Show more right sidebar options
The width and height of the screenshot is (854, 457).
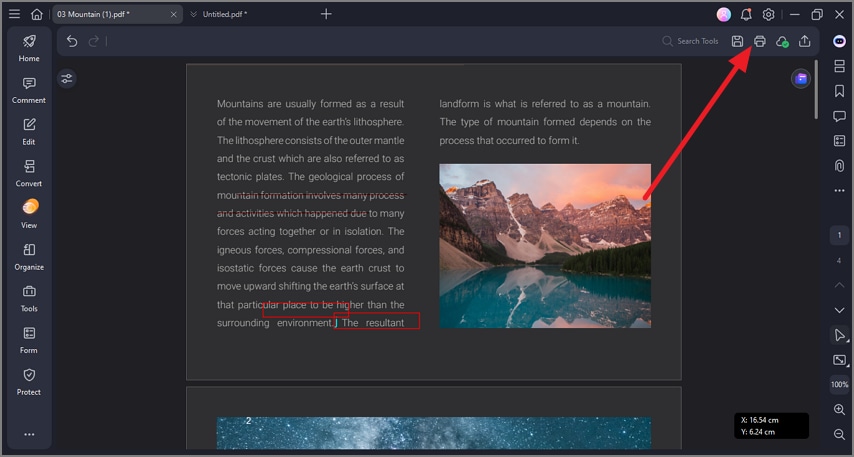(x=839, y=191)
